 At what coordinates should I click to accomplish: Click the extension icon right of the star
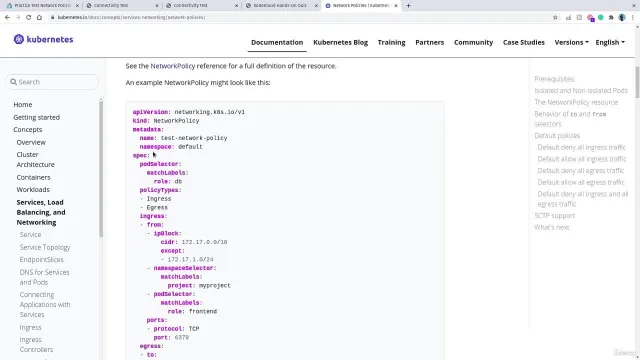[568, 18]
